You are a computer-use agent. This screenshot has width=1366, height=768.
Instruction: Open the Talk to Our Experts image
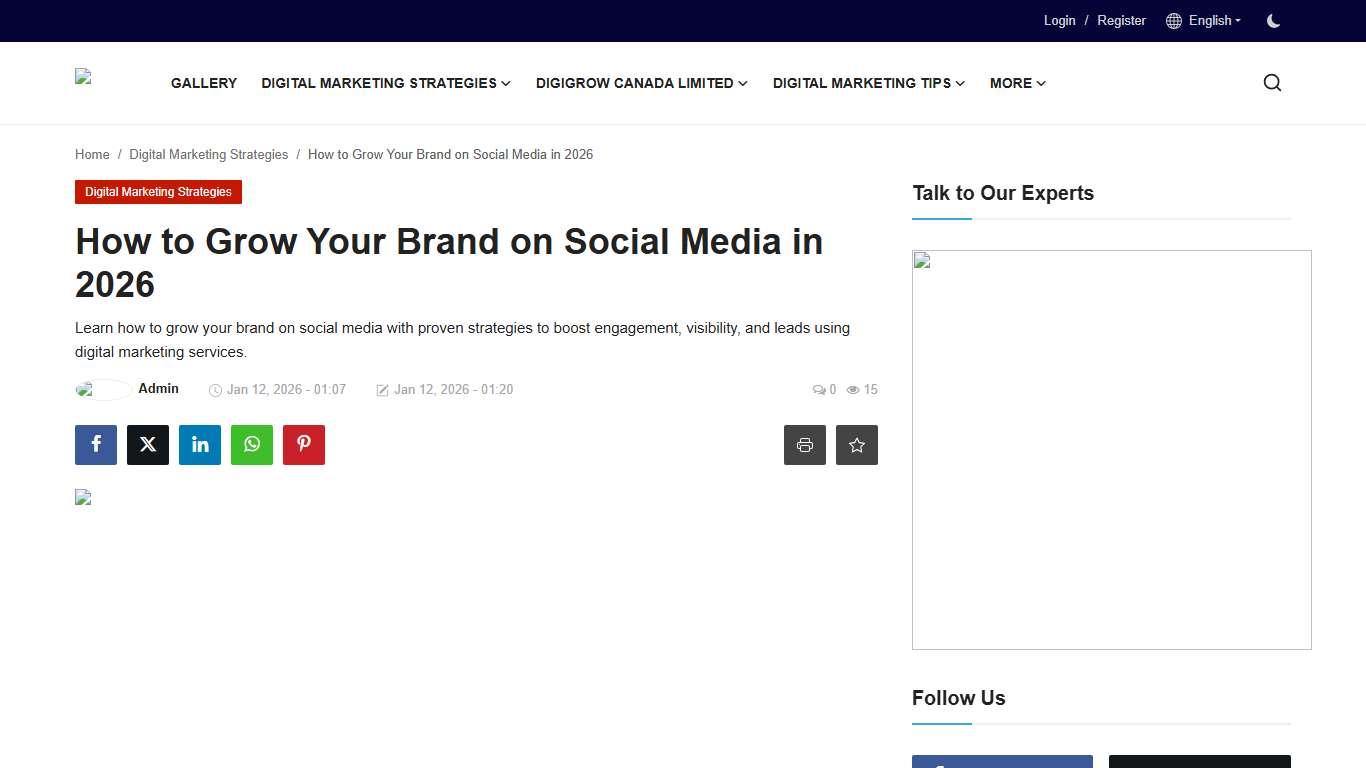(x=1111, y=449)
